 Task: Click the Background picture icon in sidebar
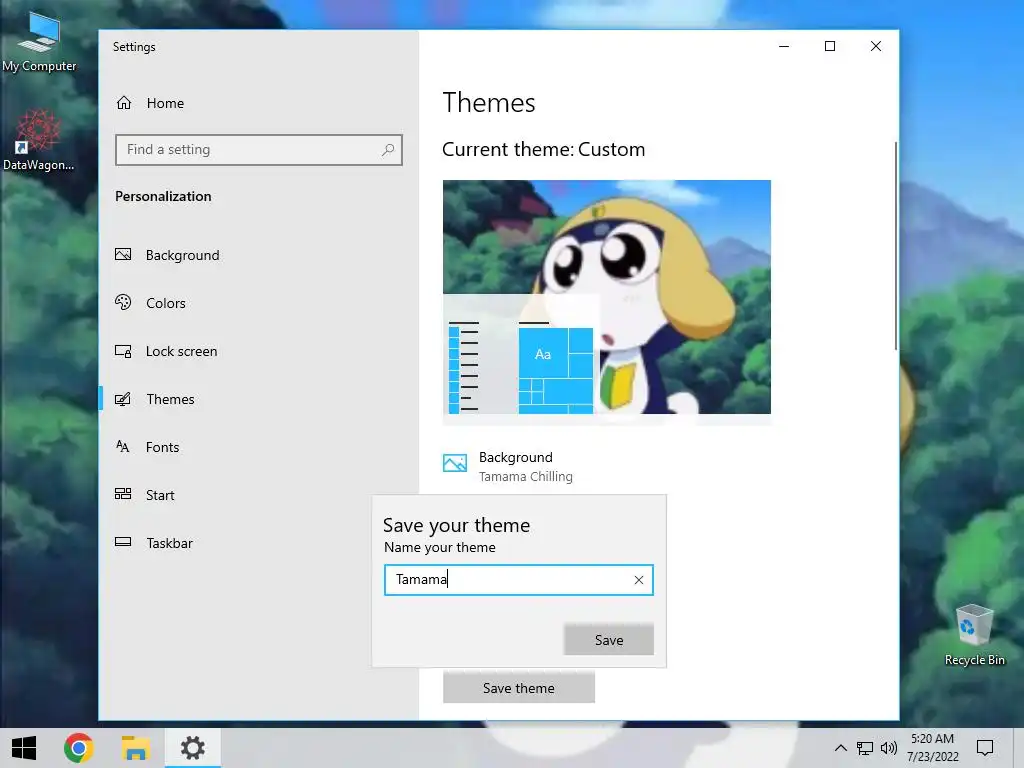tap(123, 255)
